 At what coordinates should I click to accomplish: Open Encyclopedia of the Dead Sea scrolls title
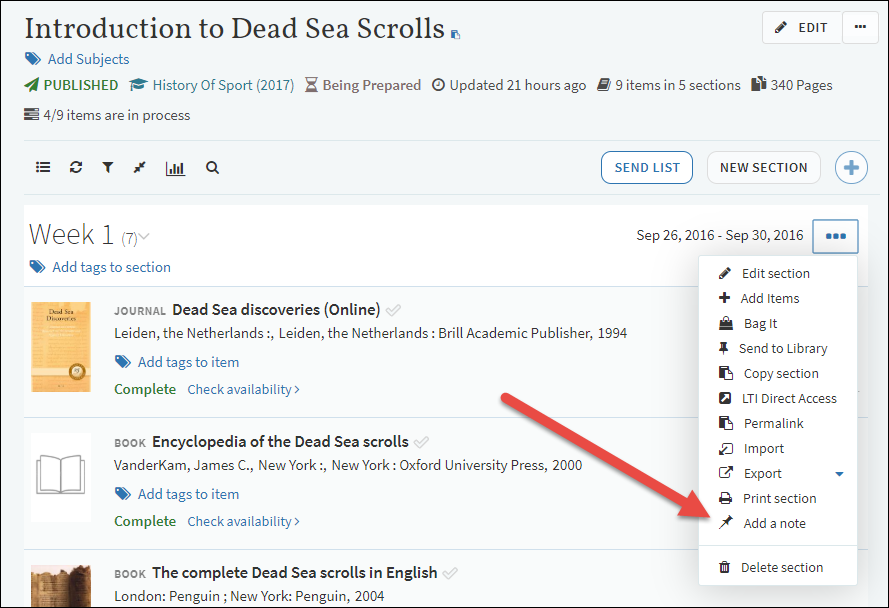[280, 441]
